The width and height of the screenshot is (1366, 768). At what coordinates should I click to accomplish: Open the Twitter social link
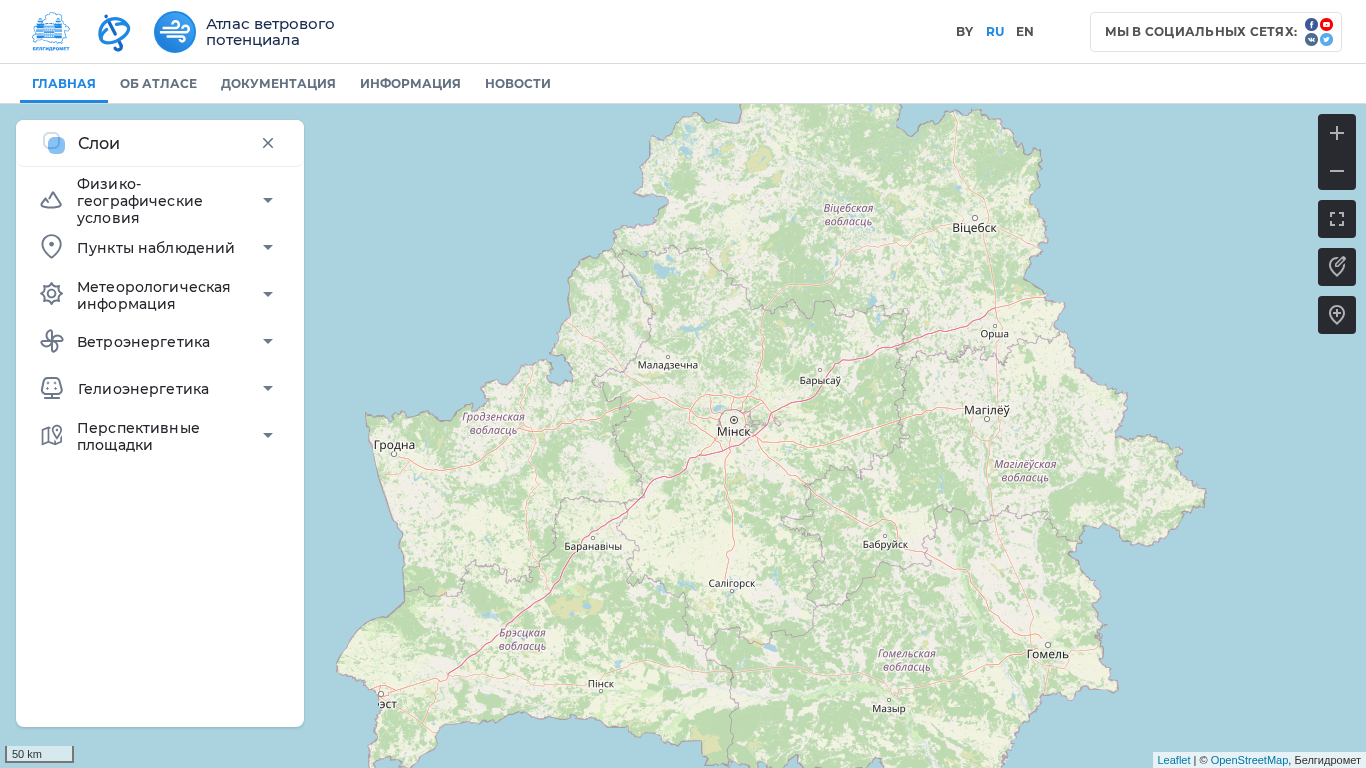pos(1326,40)
